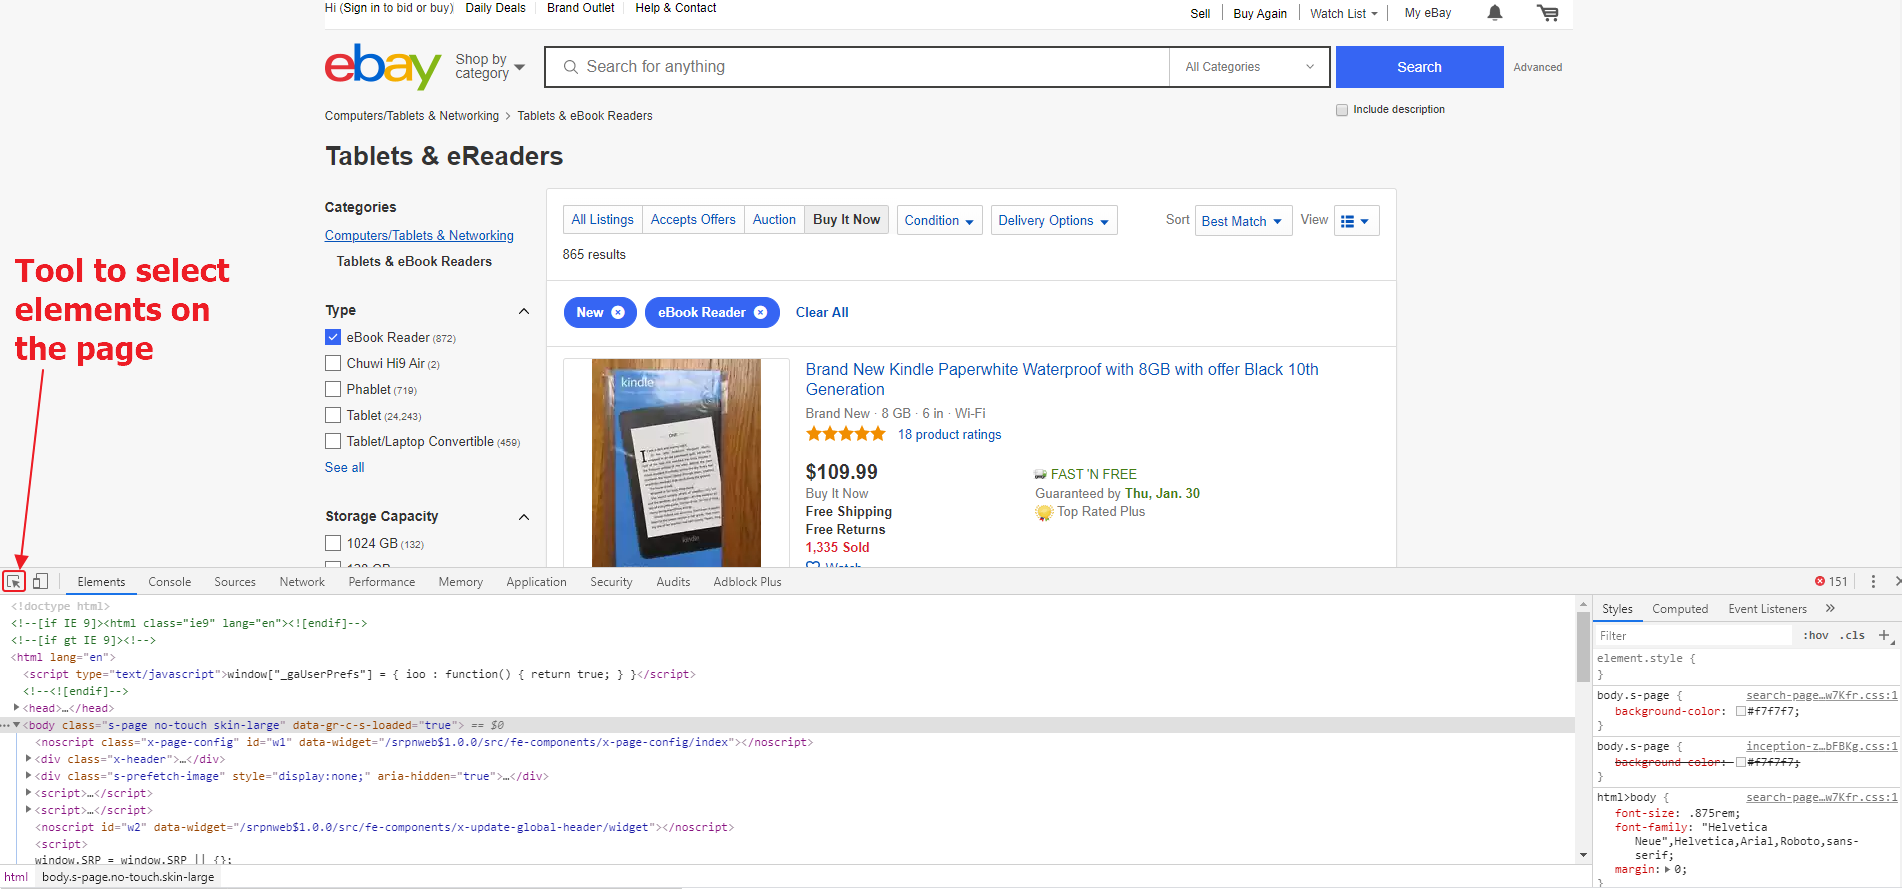The image size is (1902, 889).
Task: Enable Include description checkbox
Action: (1342, 110)
